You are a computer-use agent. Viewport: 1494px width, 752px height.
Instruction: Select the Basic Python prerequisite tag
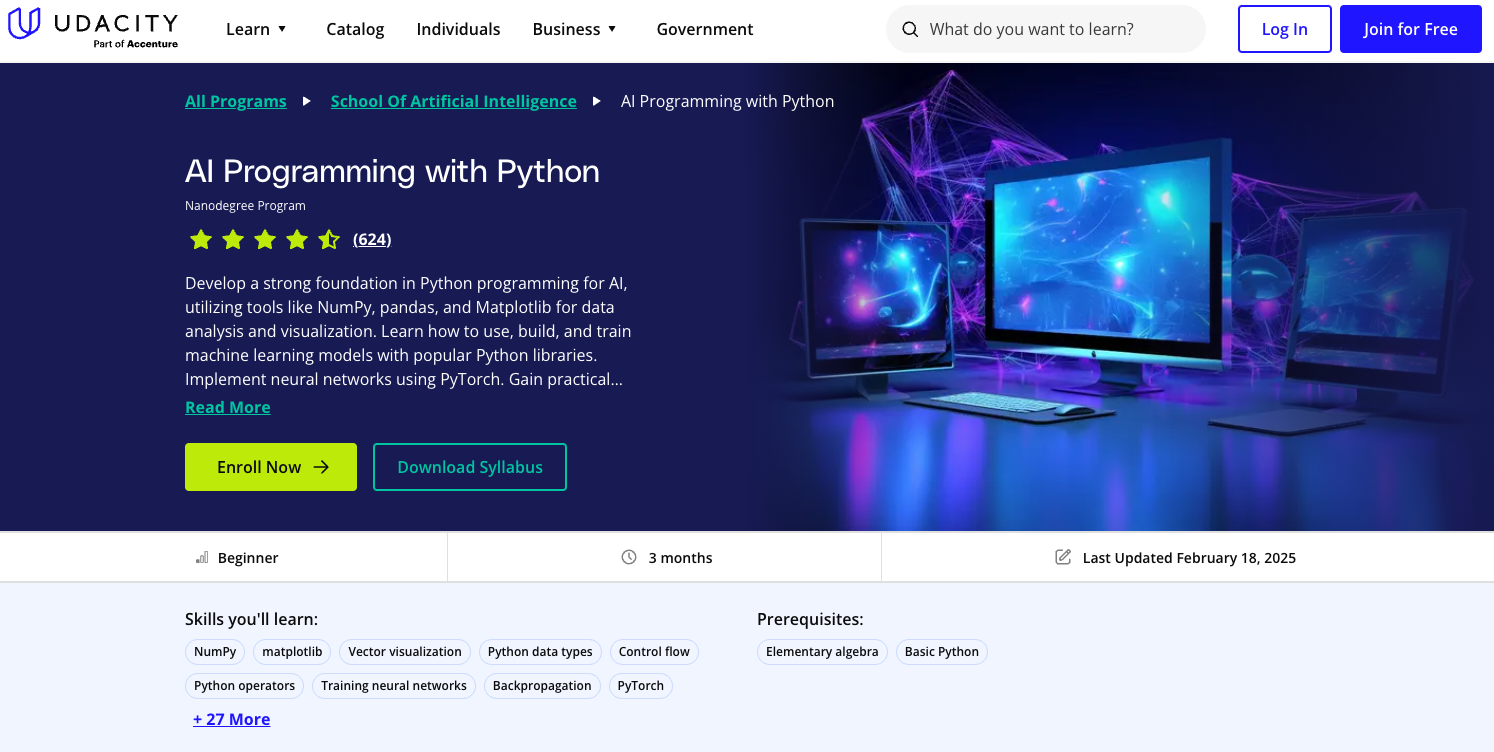coord(942,652)
